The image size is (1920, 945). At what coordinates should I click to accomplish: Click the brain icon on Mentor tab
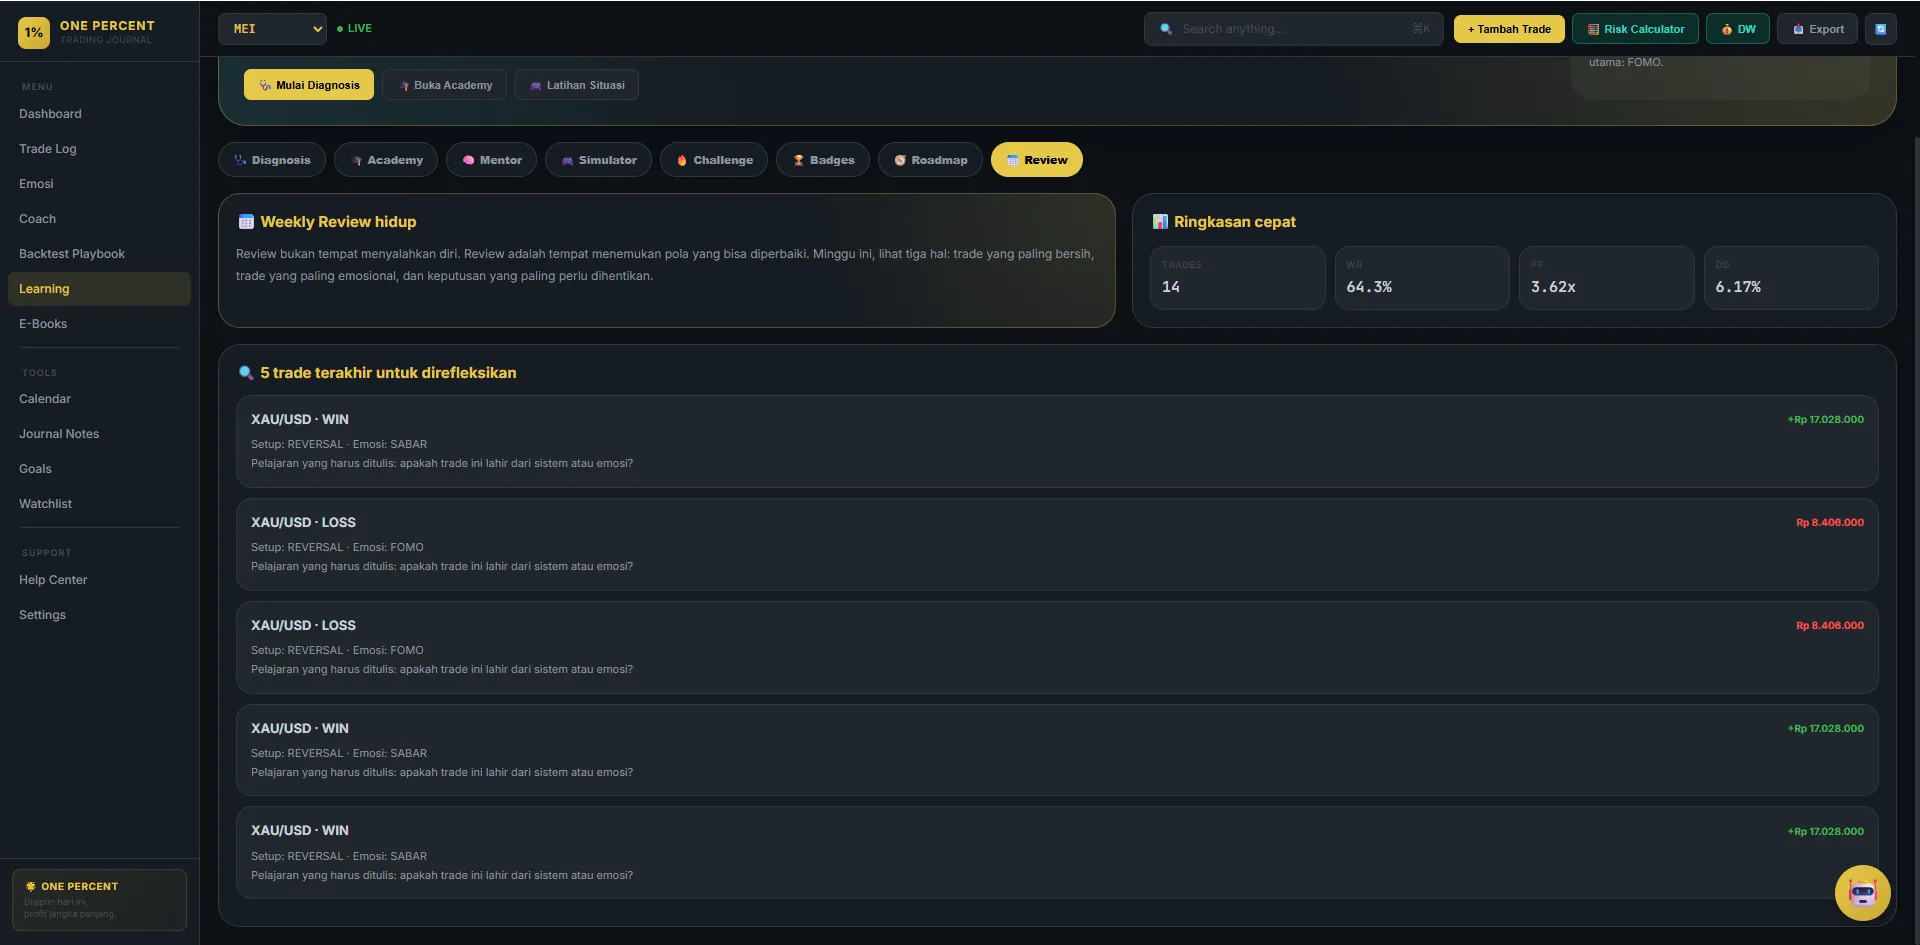pos(468,160)
